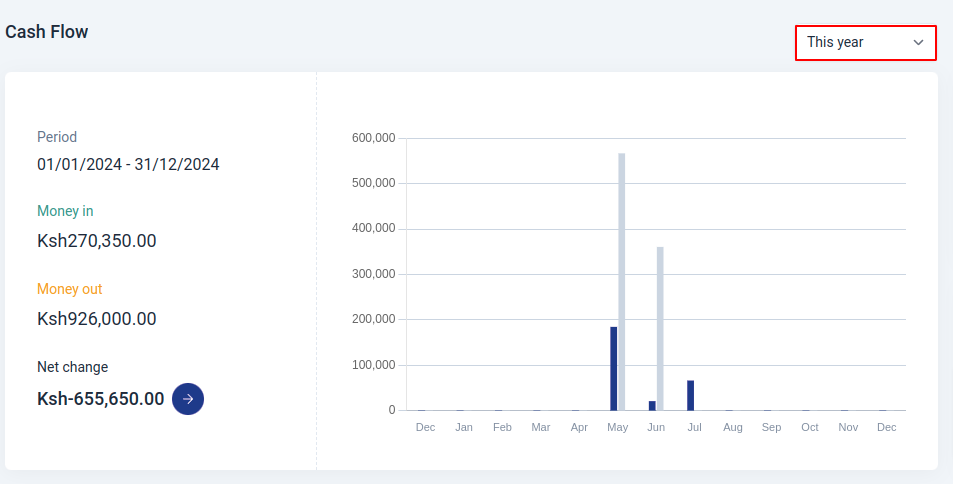The height and width of the screenshot is (484, 953).
Task: Click the May label on the chart axis
Action: point(618,427)
